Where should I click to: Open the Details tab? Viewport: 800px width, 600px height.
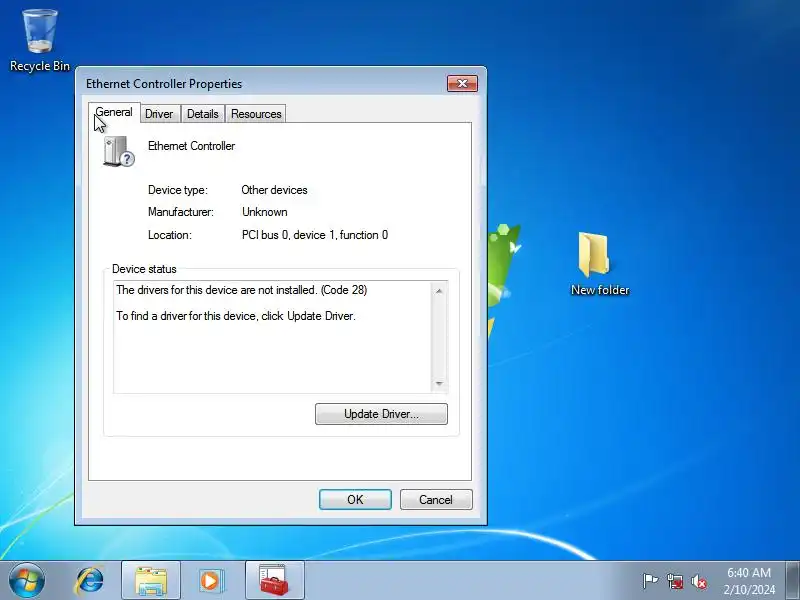pyautogui.click(x=203, y=114)
